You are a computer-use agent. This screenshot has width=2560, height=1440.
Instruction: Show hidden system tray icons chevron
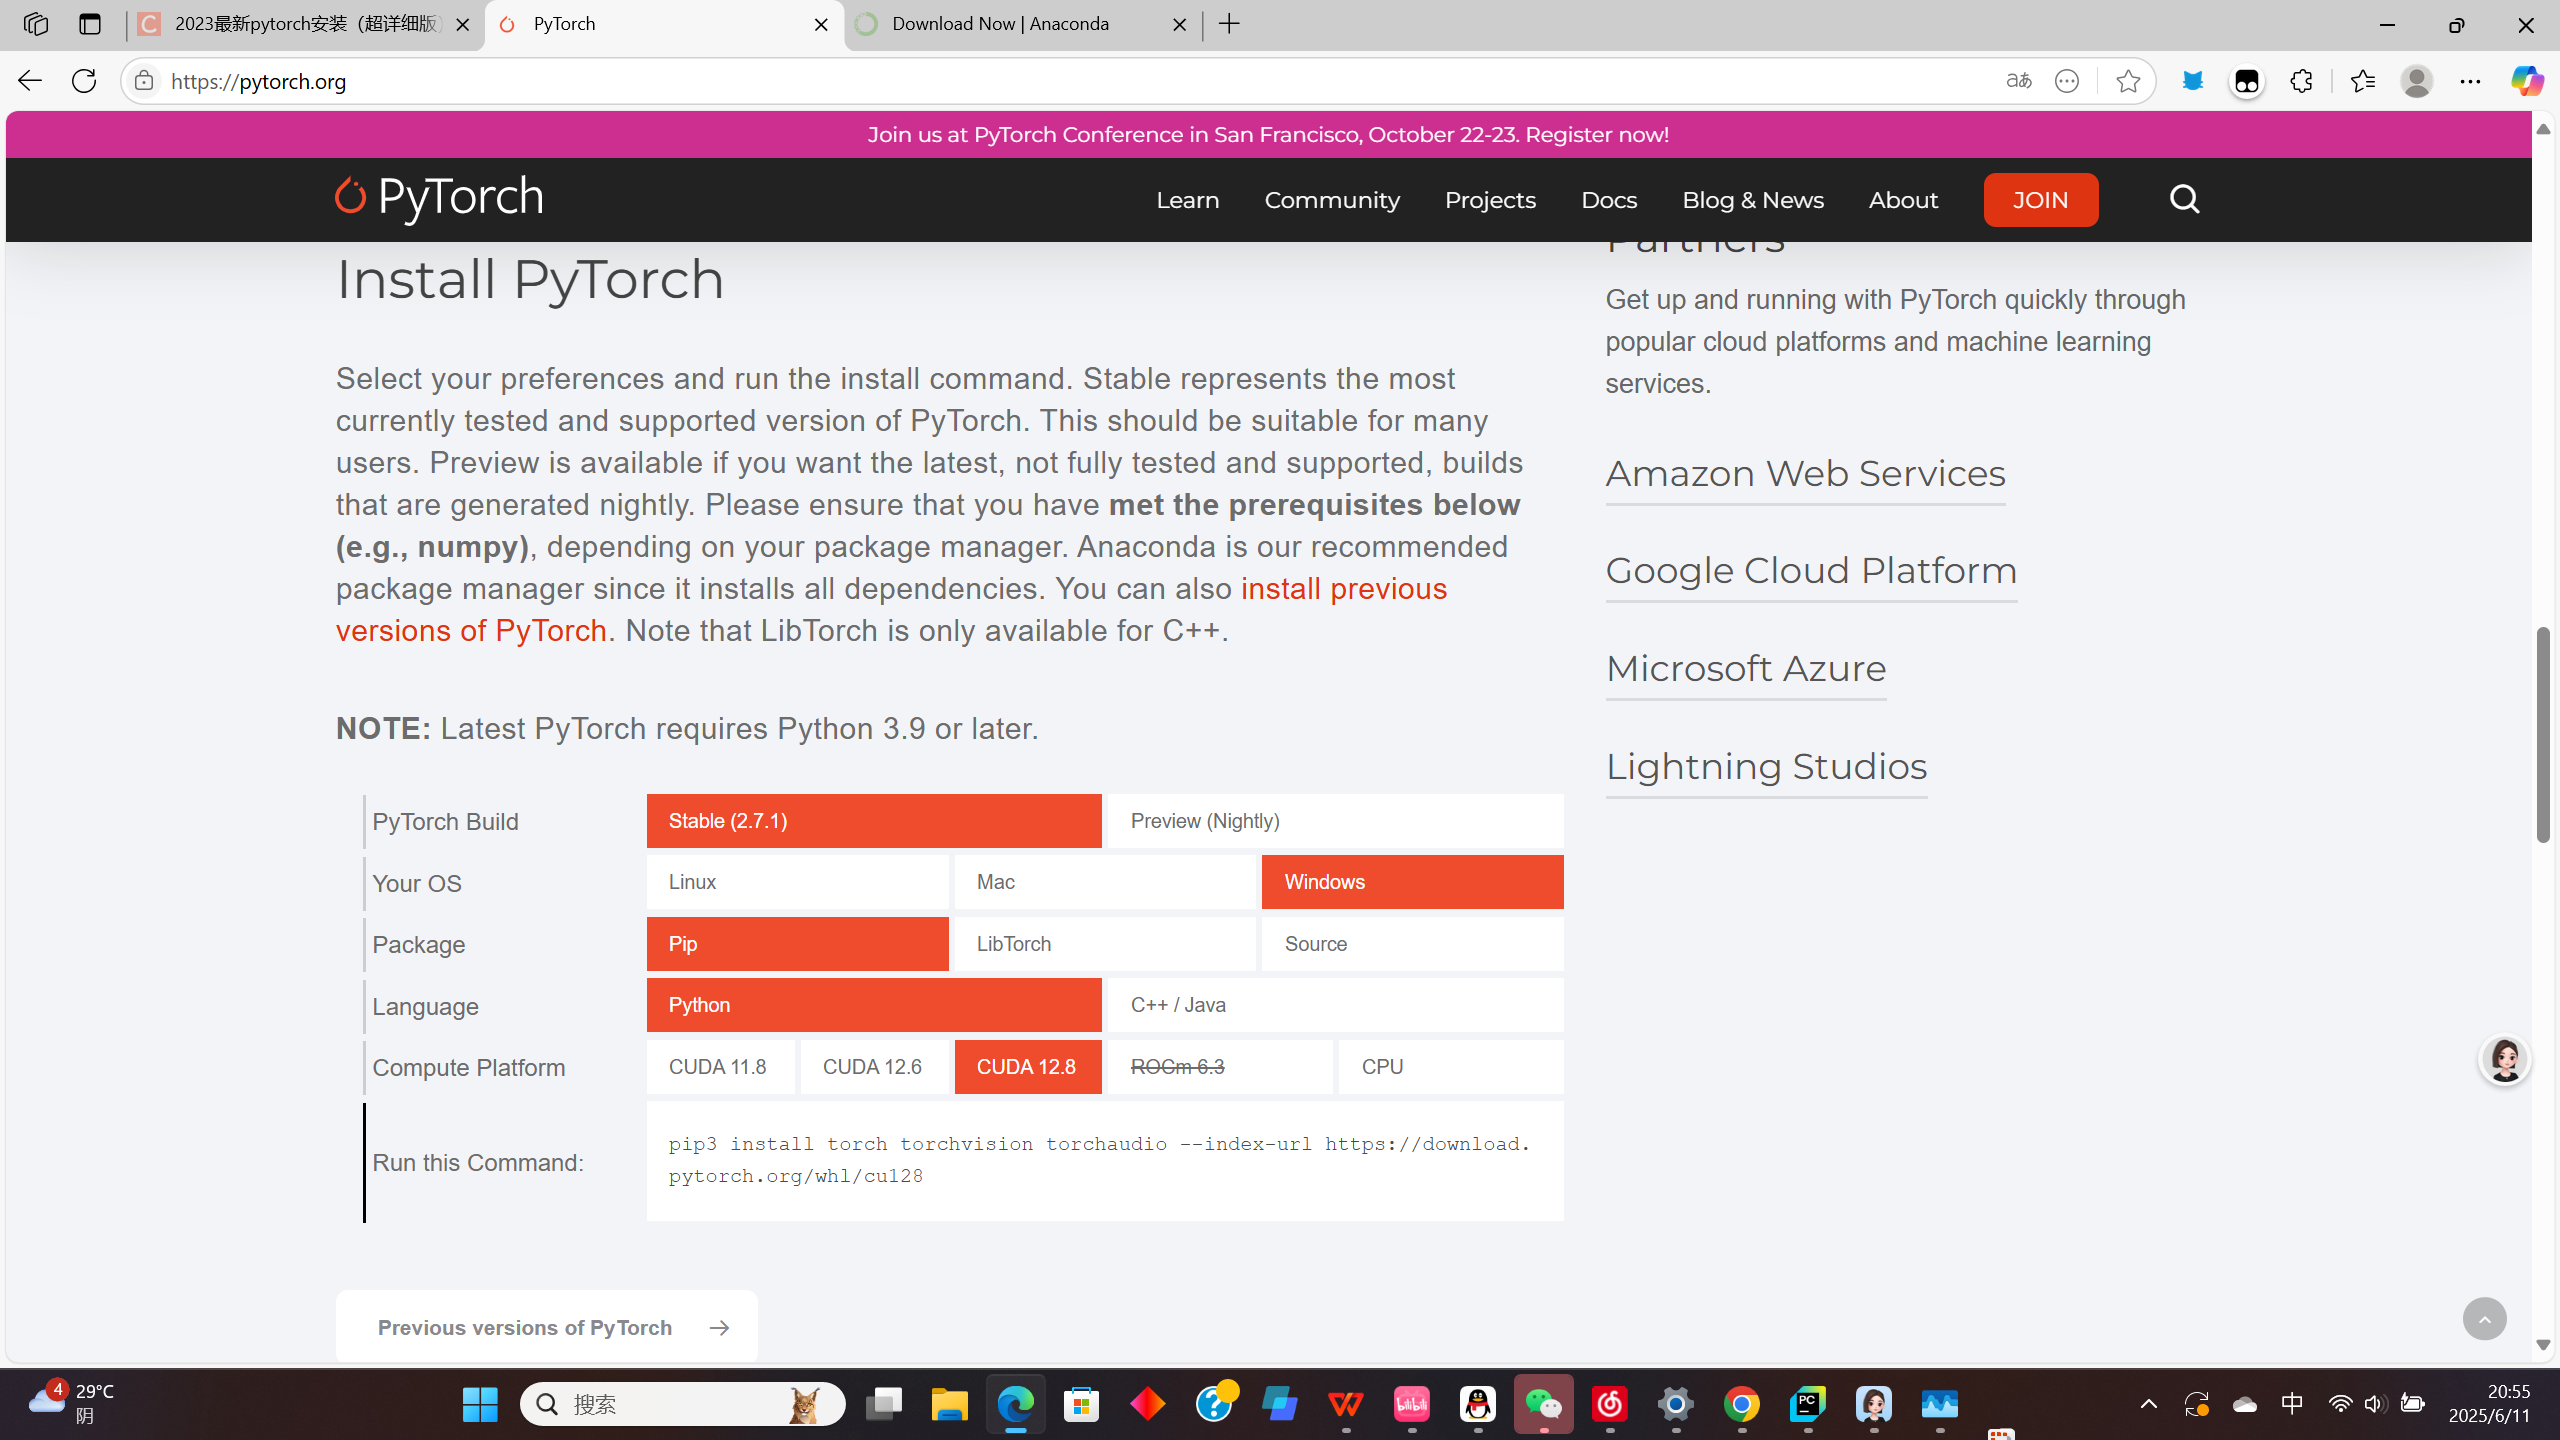(x=2148, y=1404)
